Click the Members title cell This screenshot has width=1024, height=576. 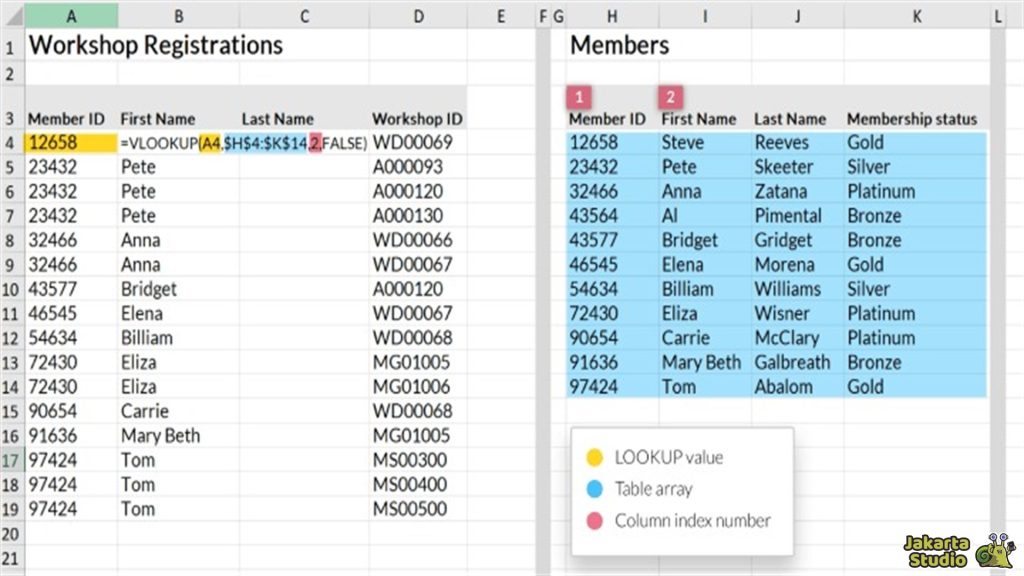click(619, 45)
